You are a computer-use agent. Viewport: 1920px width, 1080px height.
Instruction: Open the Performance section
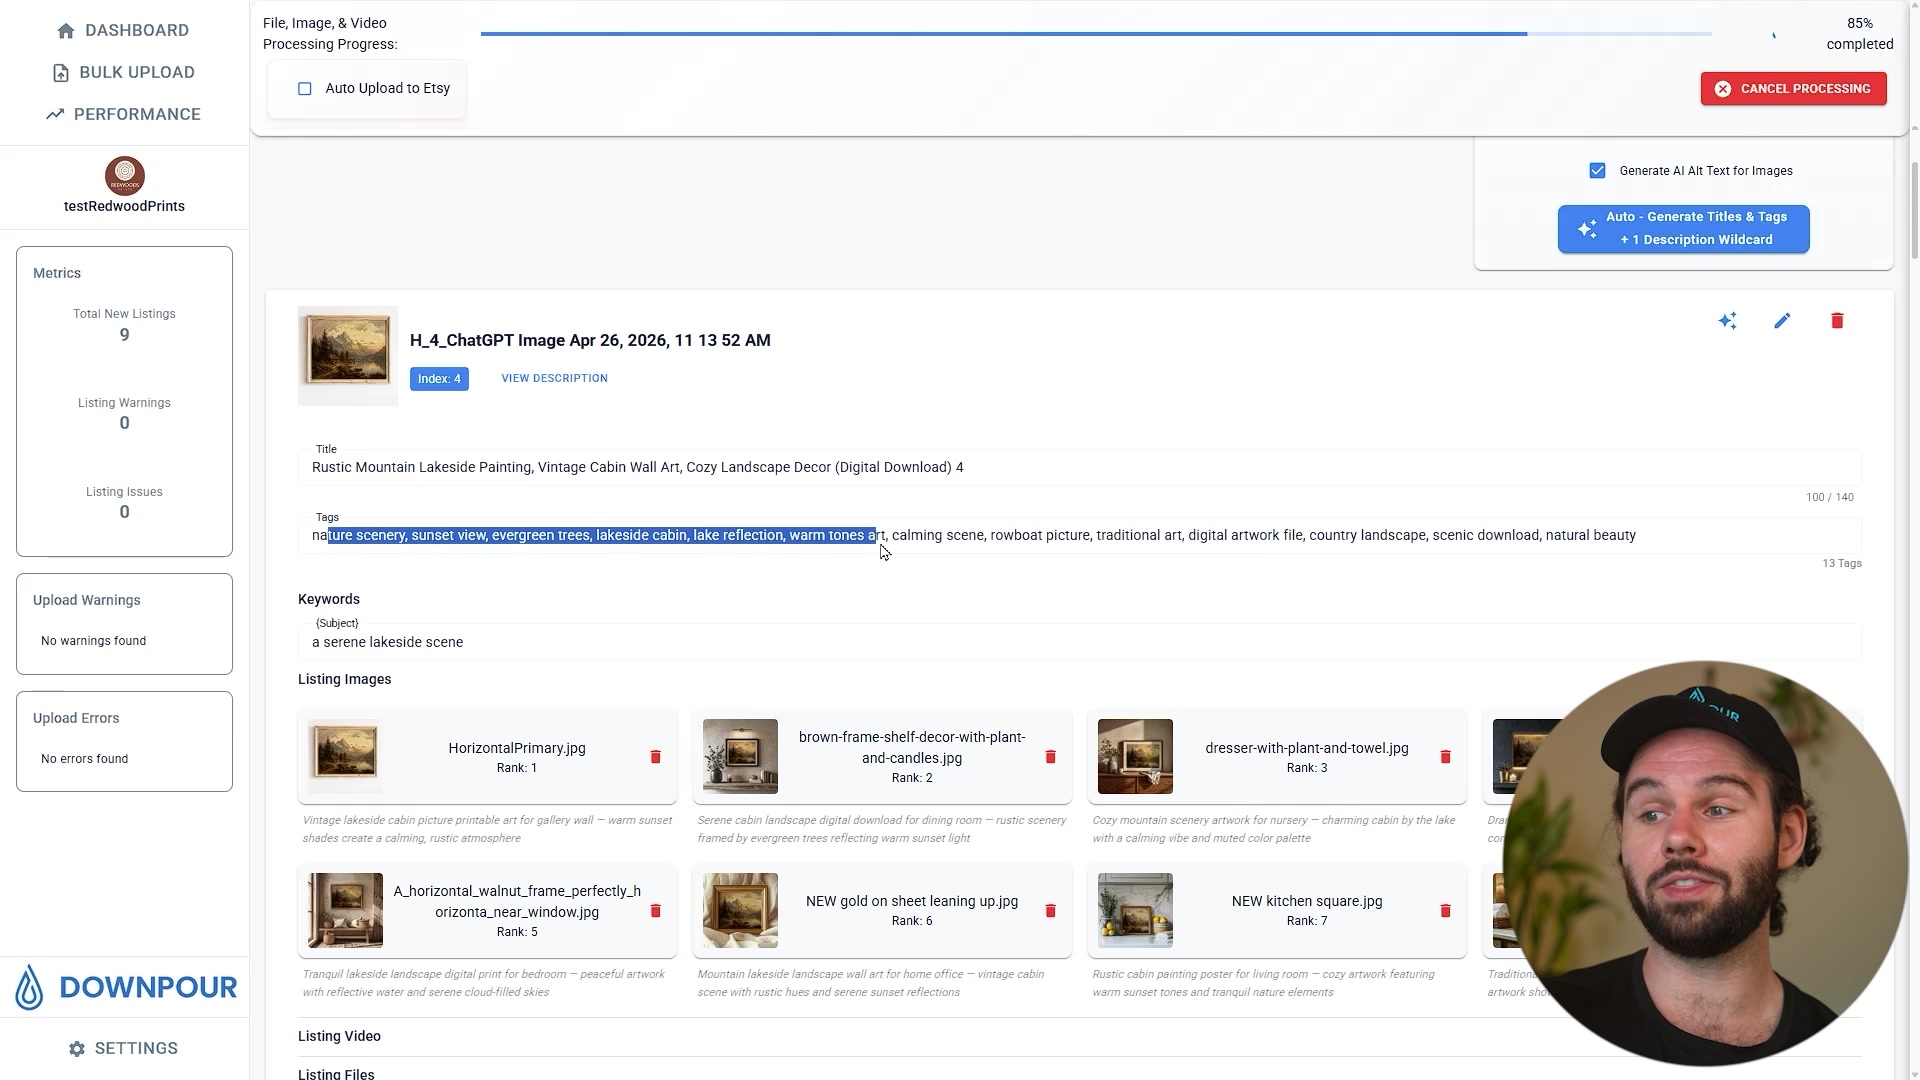[x=124, y=114]
